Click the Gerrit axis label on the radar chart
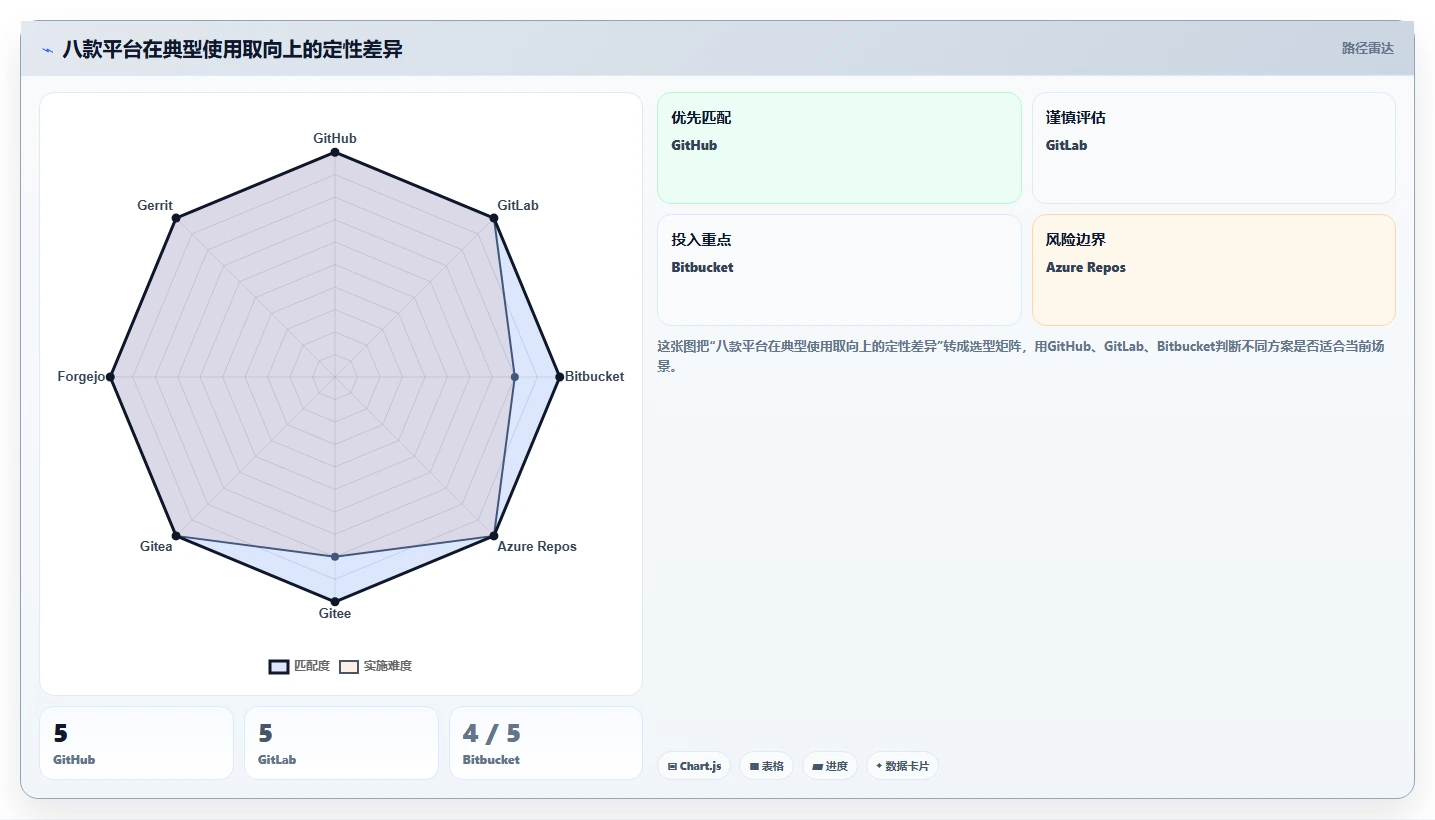This screenshot has height=820, width=1435. click(155, 205)
